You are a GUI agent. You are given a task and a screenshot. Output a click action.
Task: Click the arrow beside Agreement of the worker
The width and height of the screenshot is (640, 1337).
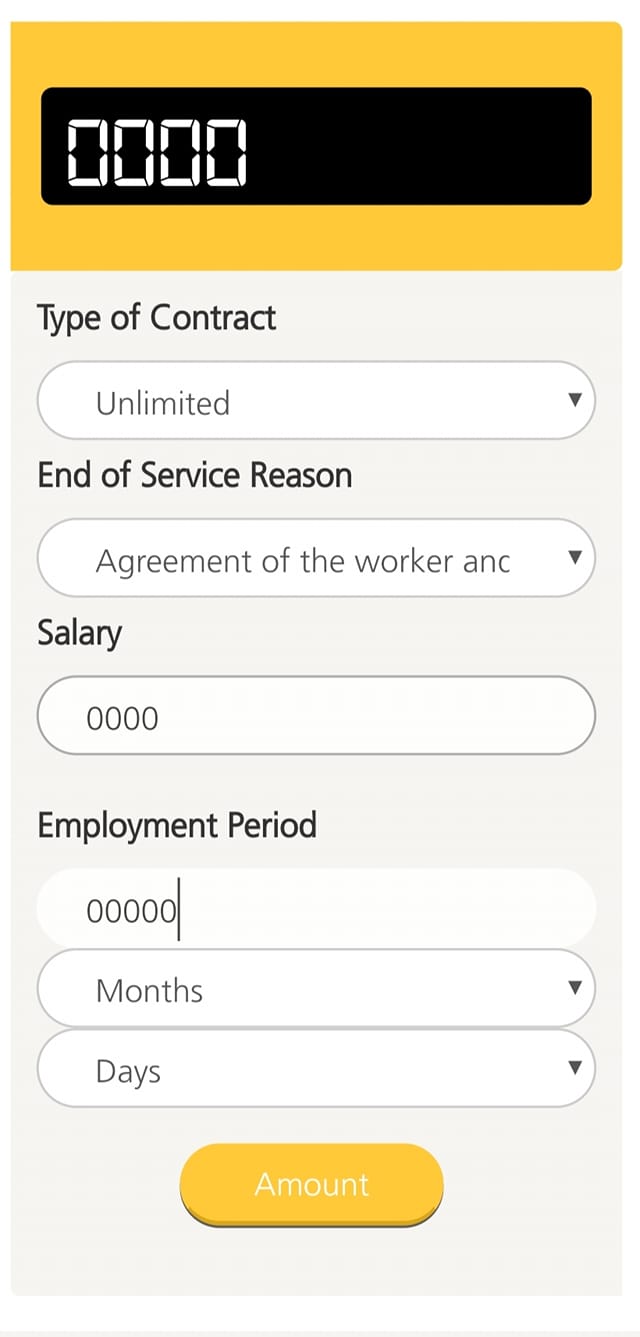(x=574, y=557)
